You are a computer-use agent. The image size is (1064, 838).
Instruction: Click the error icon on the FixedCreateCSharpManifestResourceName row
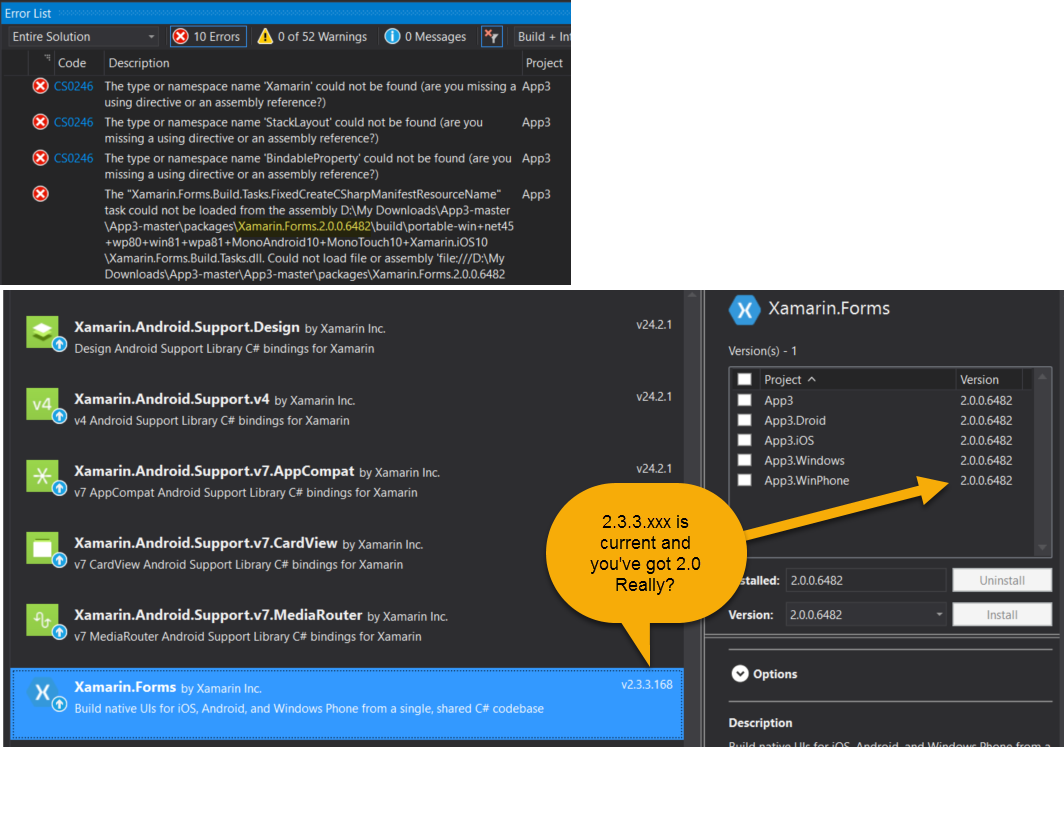point(41,194)
